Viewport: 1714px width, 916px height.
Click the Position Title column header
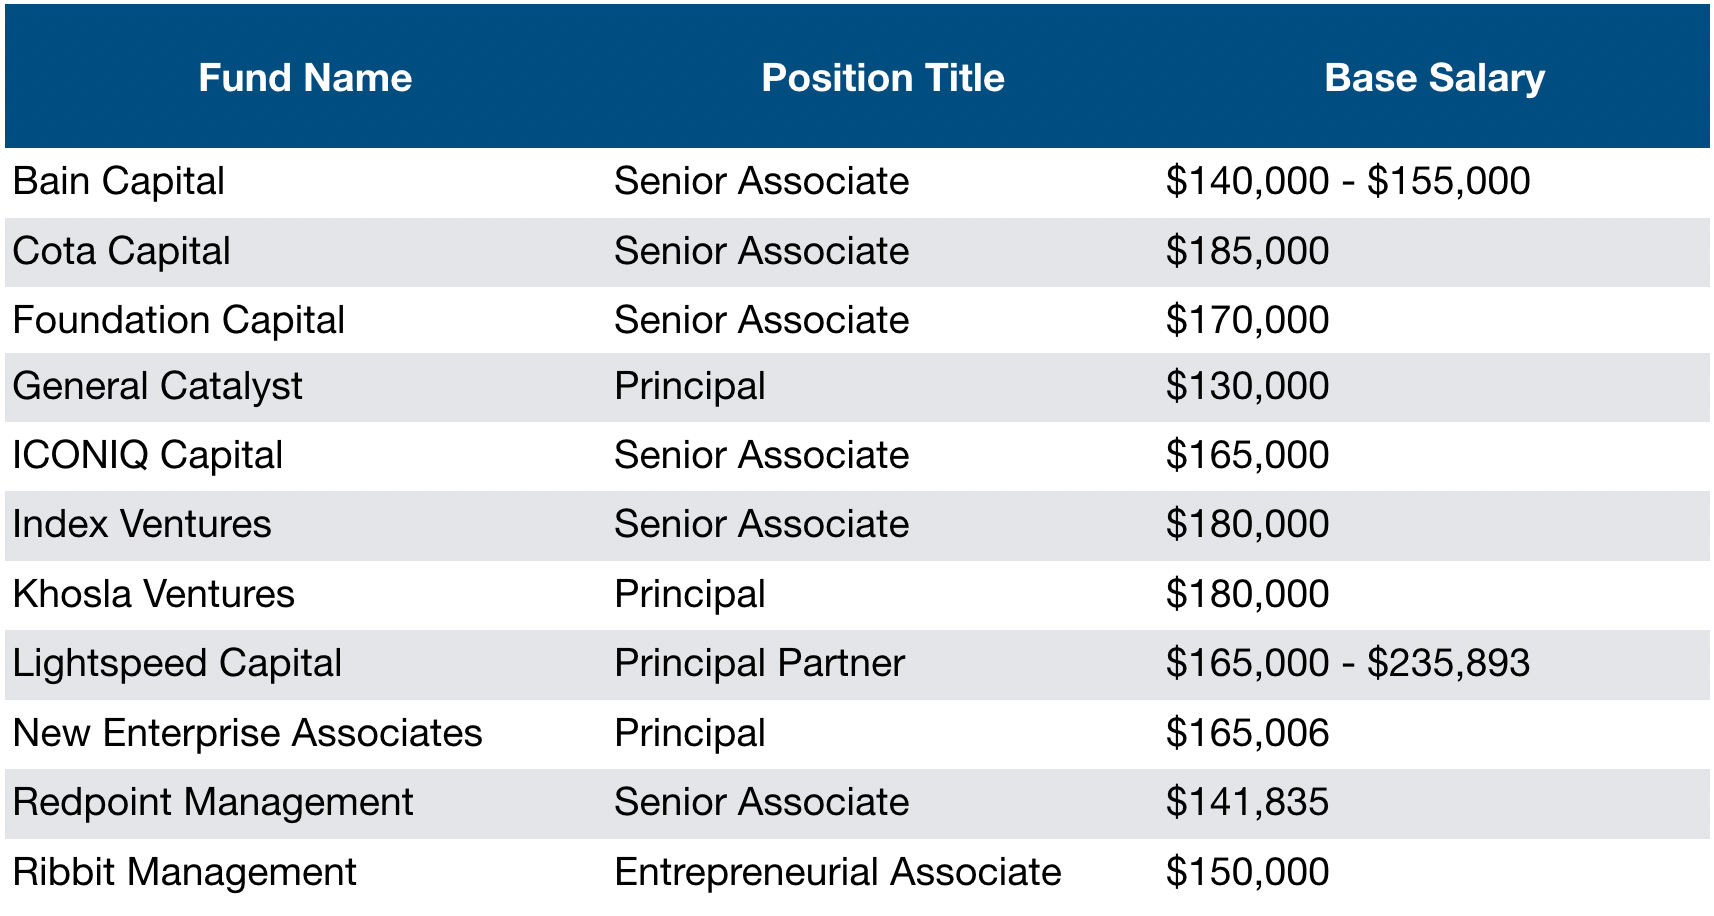tap(883, 78)
